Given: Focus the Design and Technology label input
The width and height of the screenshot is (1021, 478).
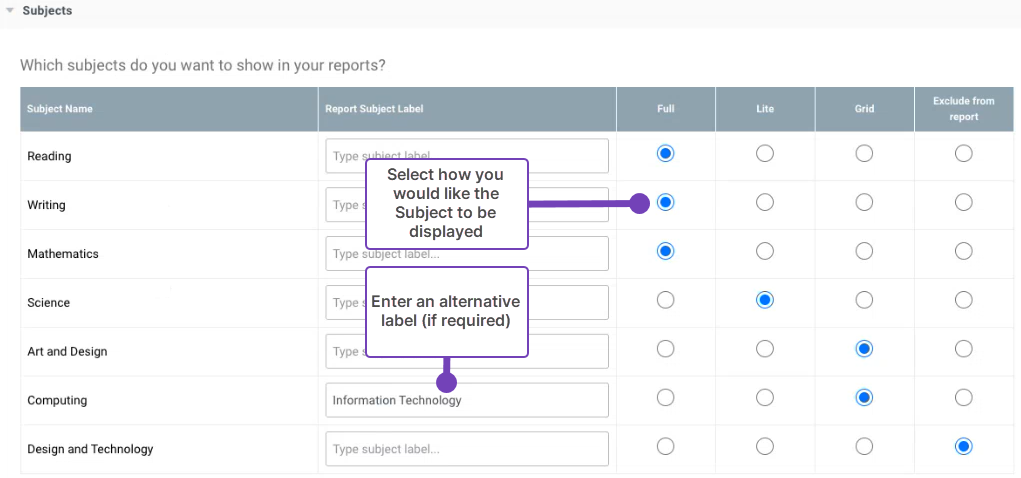Looking at the screenshot, I should pyautogui.click(x=466, y=449).
